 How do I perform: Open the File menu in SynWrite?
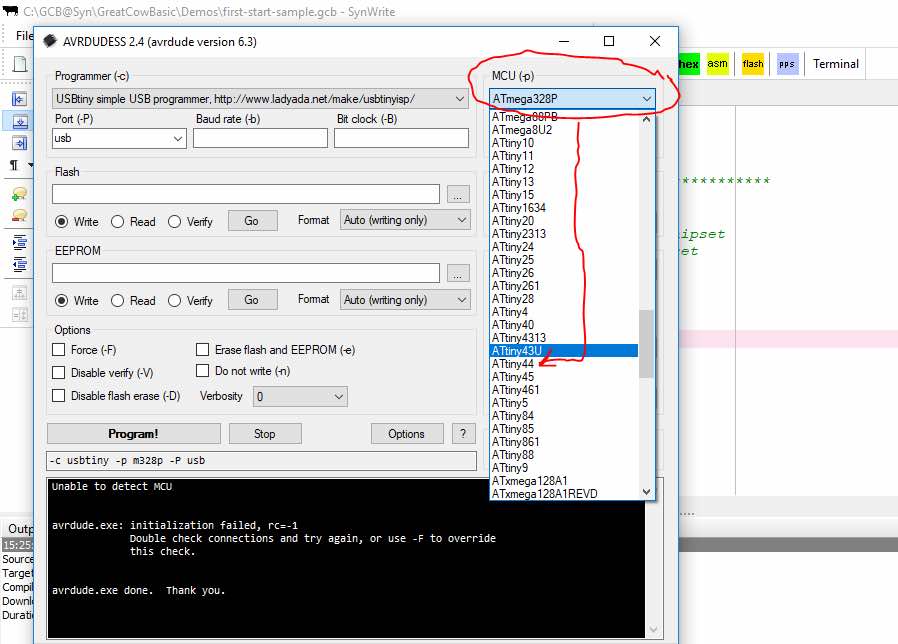24,36
